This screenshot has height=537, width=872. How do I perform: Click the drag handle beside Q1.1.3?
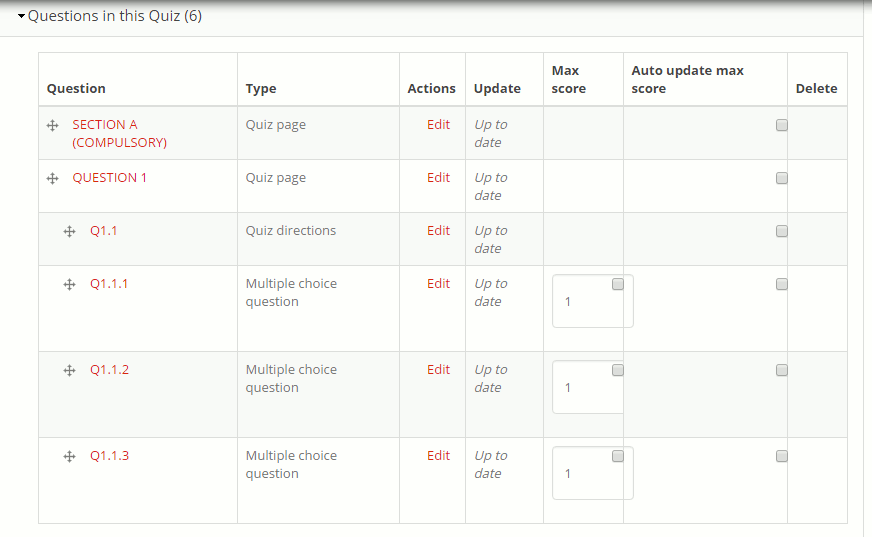(69, 456)
